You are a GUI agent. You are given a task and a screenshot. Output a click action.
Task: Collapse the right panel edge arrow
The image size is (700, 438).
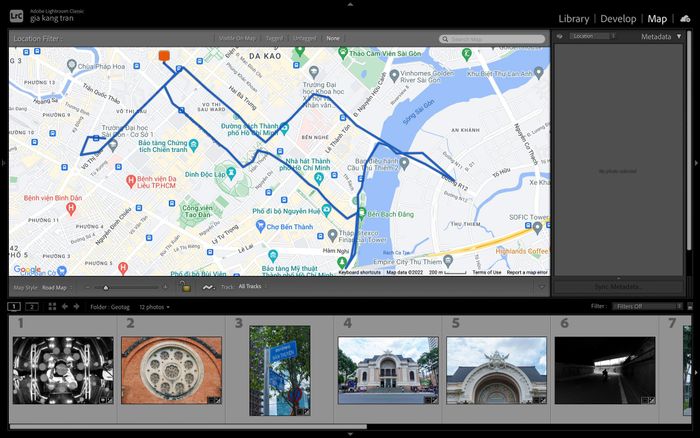pos(696,163)
